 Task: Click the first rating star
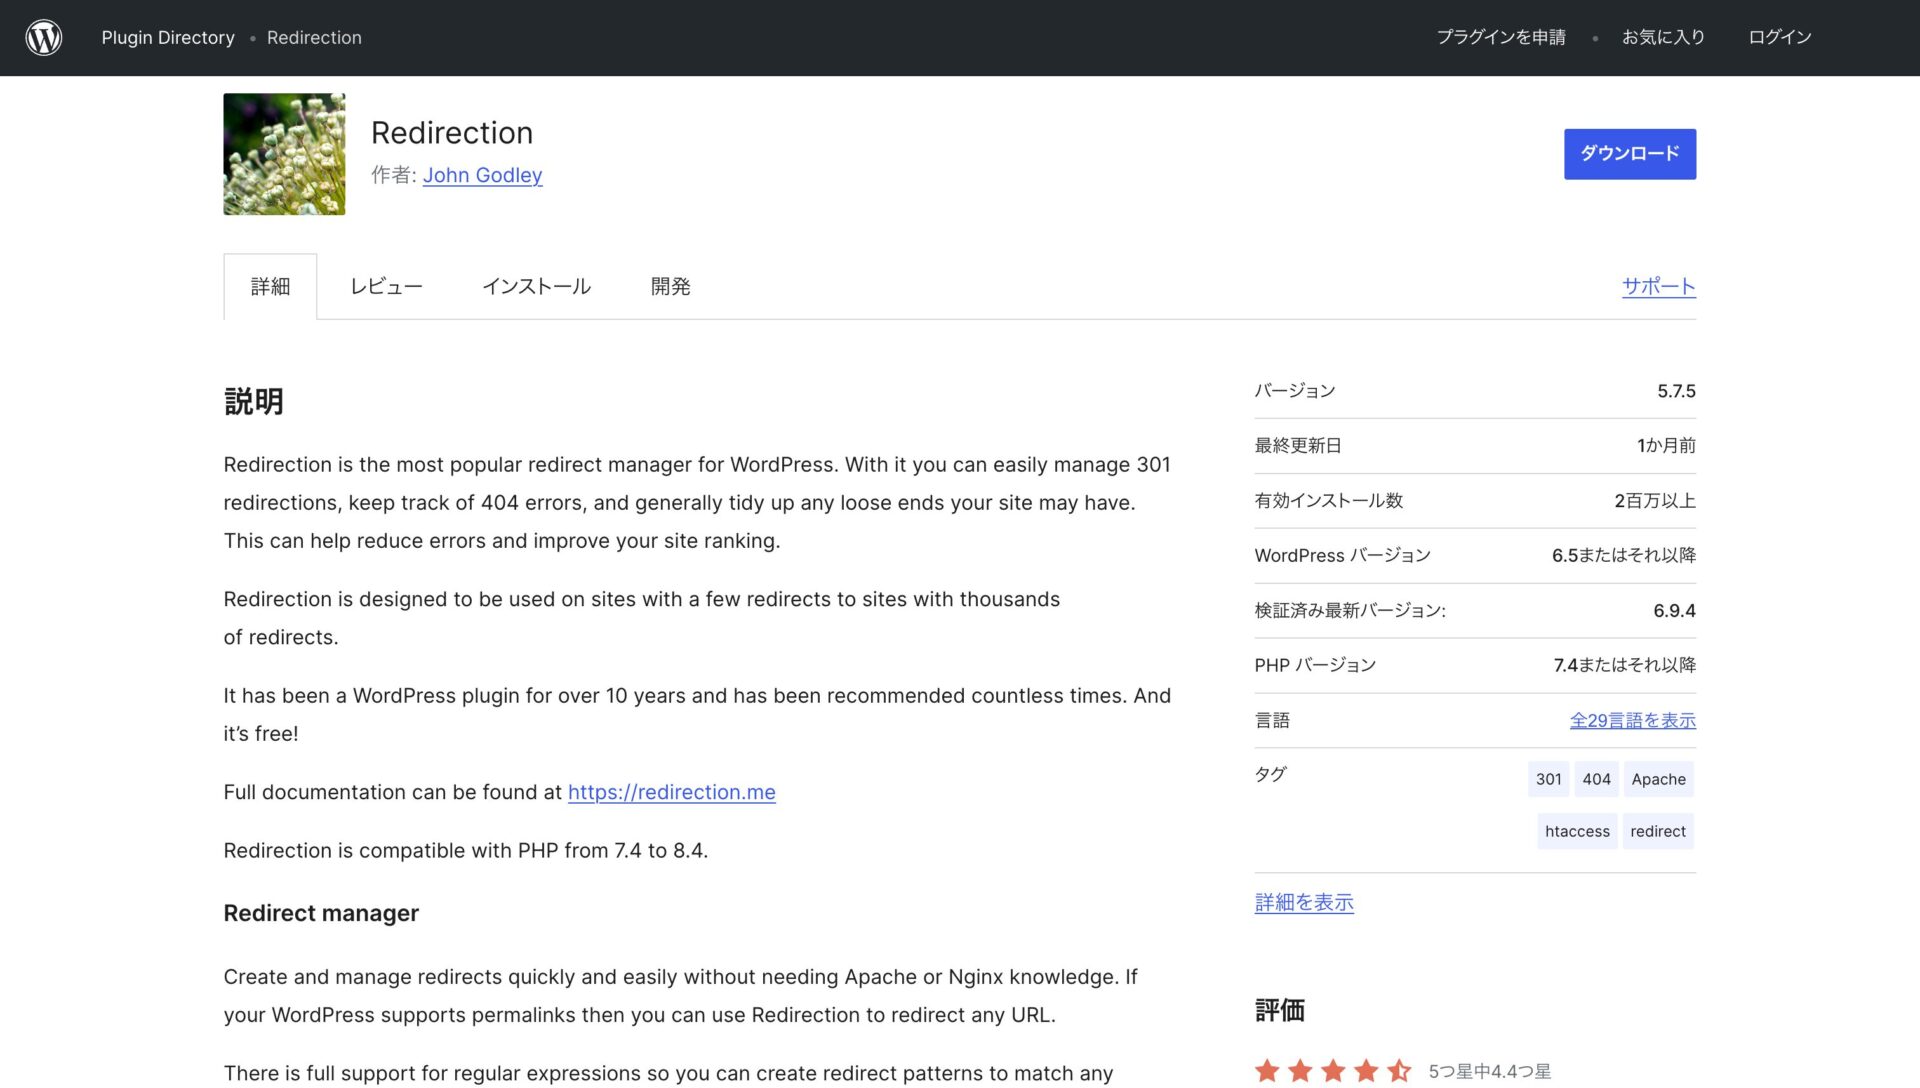pyautogui.click(x=1267, y=1071)
